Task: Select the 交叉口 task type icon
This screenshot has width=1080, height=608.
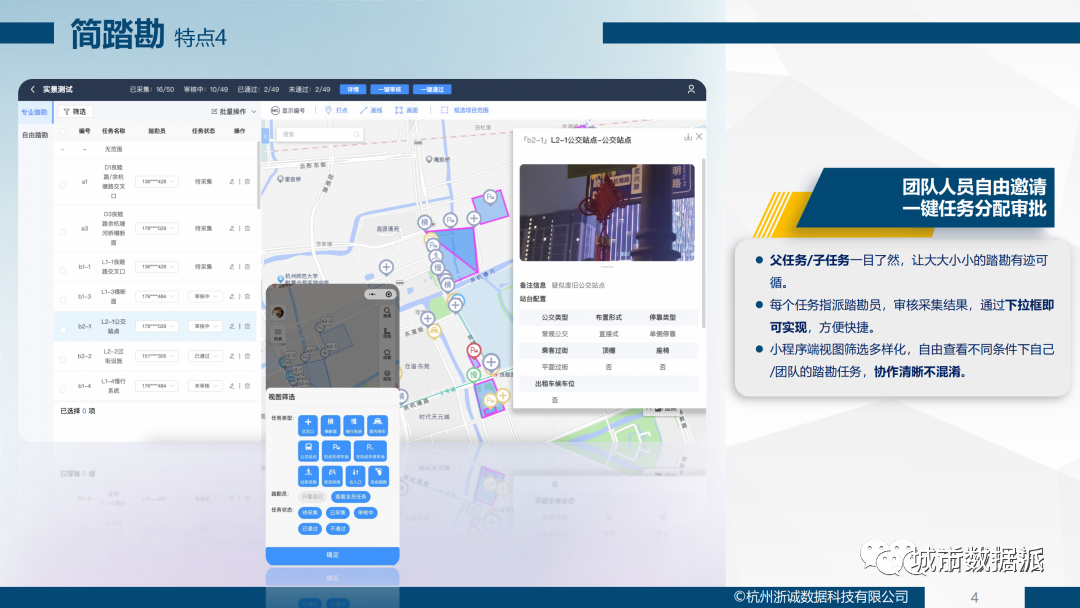Action: 309,424
